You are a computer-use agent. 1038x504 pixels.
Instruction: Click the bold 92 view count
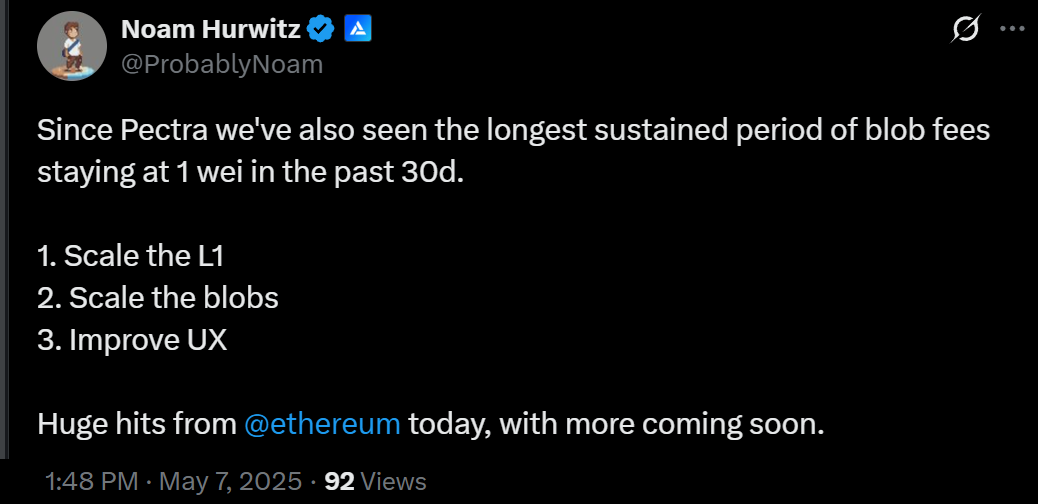[340, 481]
